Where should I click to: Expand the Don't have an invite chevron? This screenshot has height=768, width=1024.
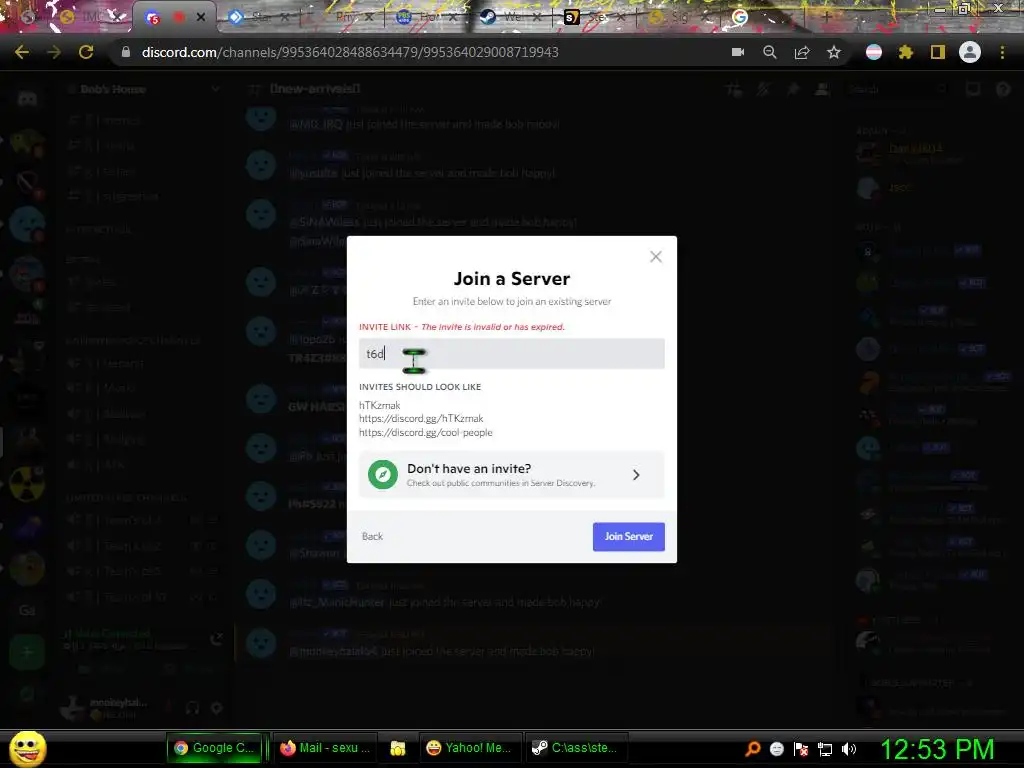pyautogui.click(x=636, y=475)
